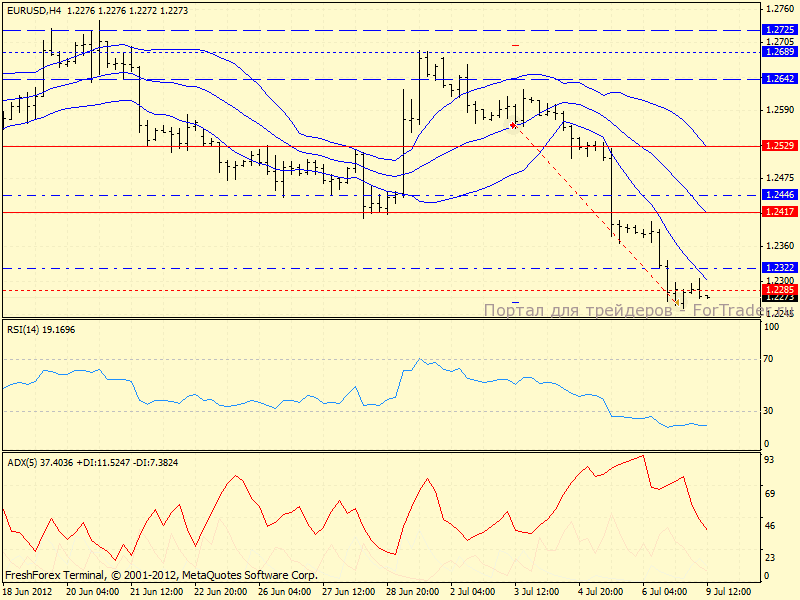Select the 1.2689 price level label
Viewport: 800px width, 600px height.
(x=780, y=52)
